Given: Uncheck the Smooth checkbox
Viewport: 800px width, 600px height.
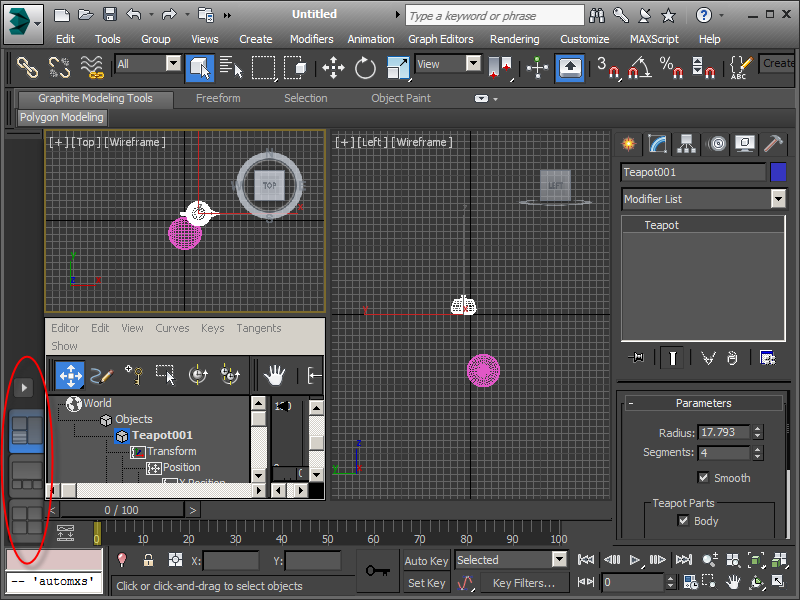Looking at the screenshot, I should [703, 478].
